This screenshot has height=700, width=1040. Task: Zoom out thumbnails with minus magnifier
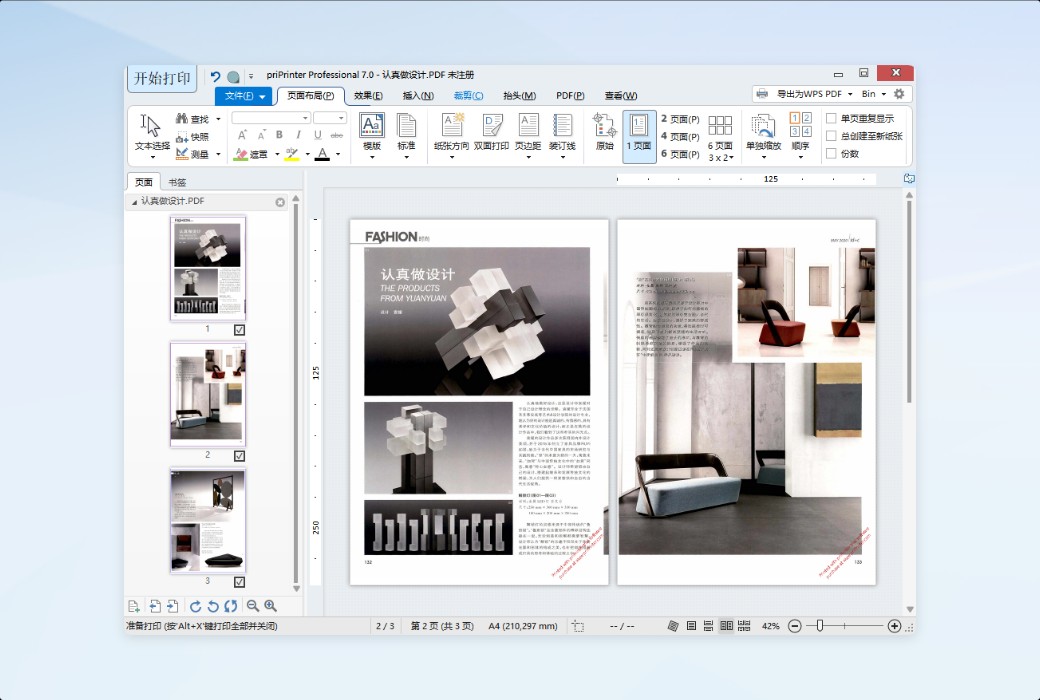click(x=253, y=606)
